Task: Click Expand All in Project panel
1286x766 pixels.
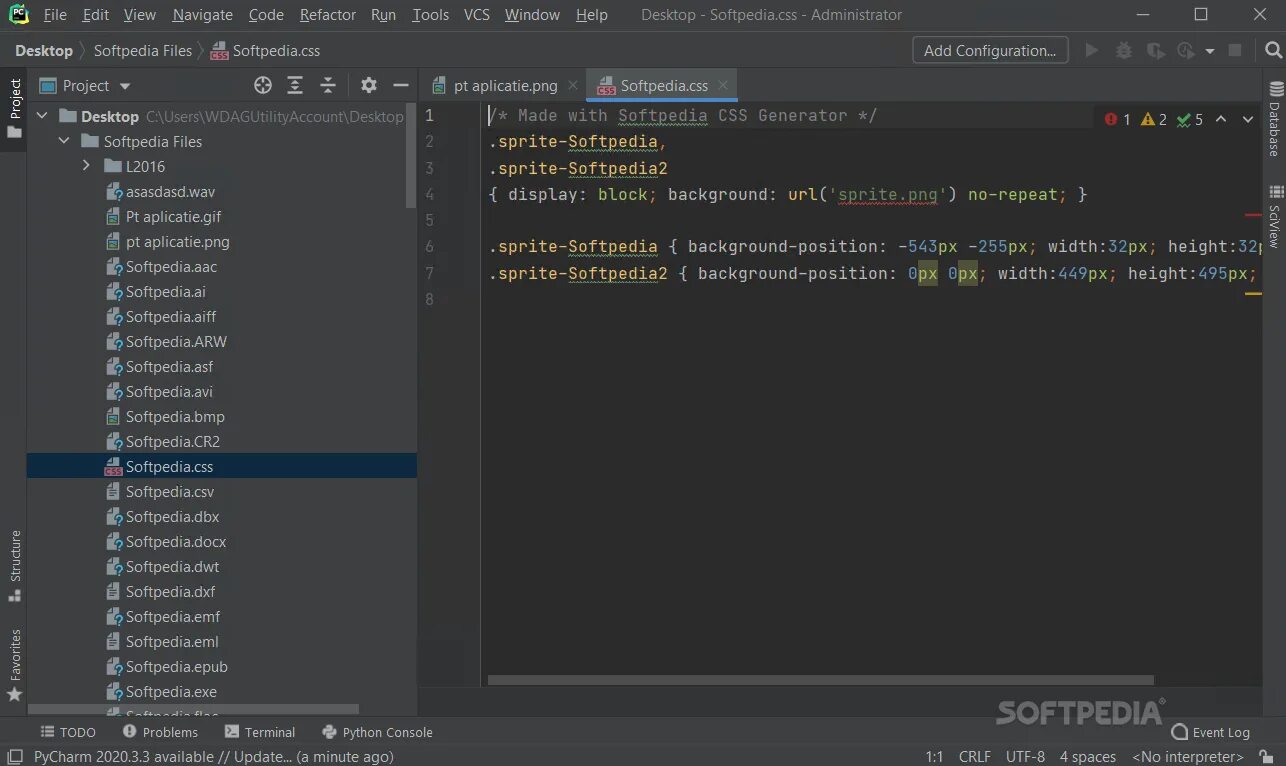Action: [x=295, y=85]
